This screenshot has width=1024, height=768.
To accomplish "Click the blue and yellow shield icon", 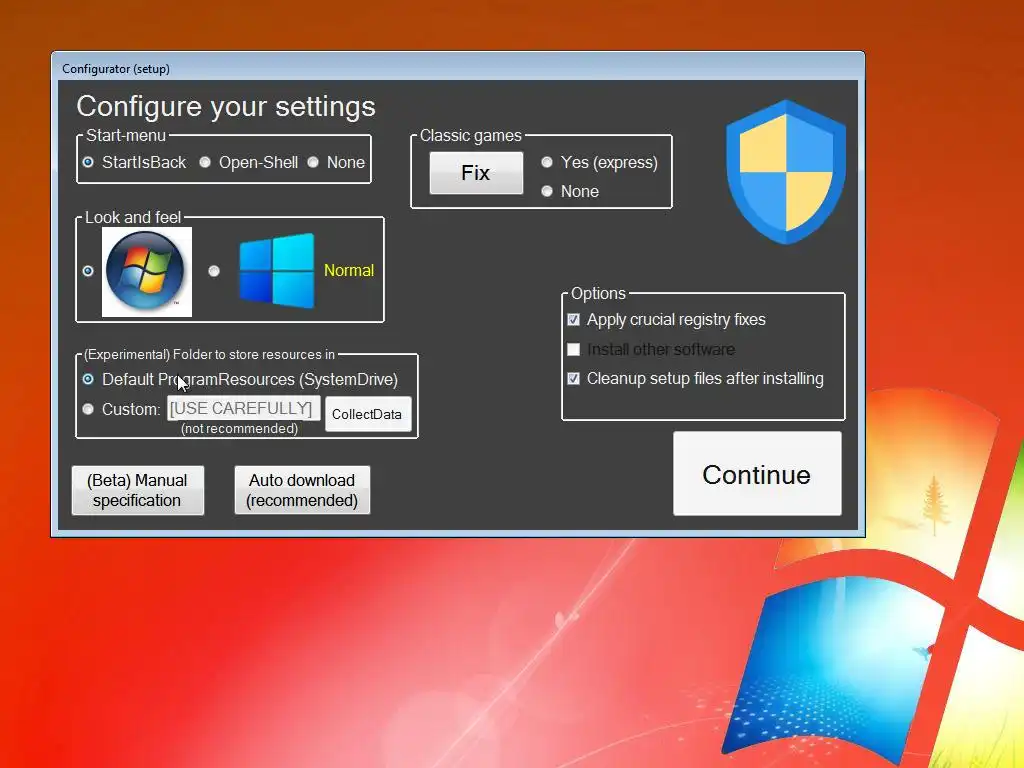I will (x=786, y=172).
